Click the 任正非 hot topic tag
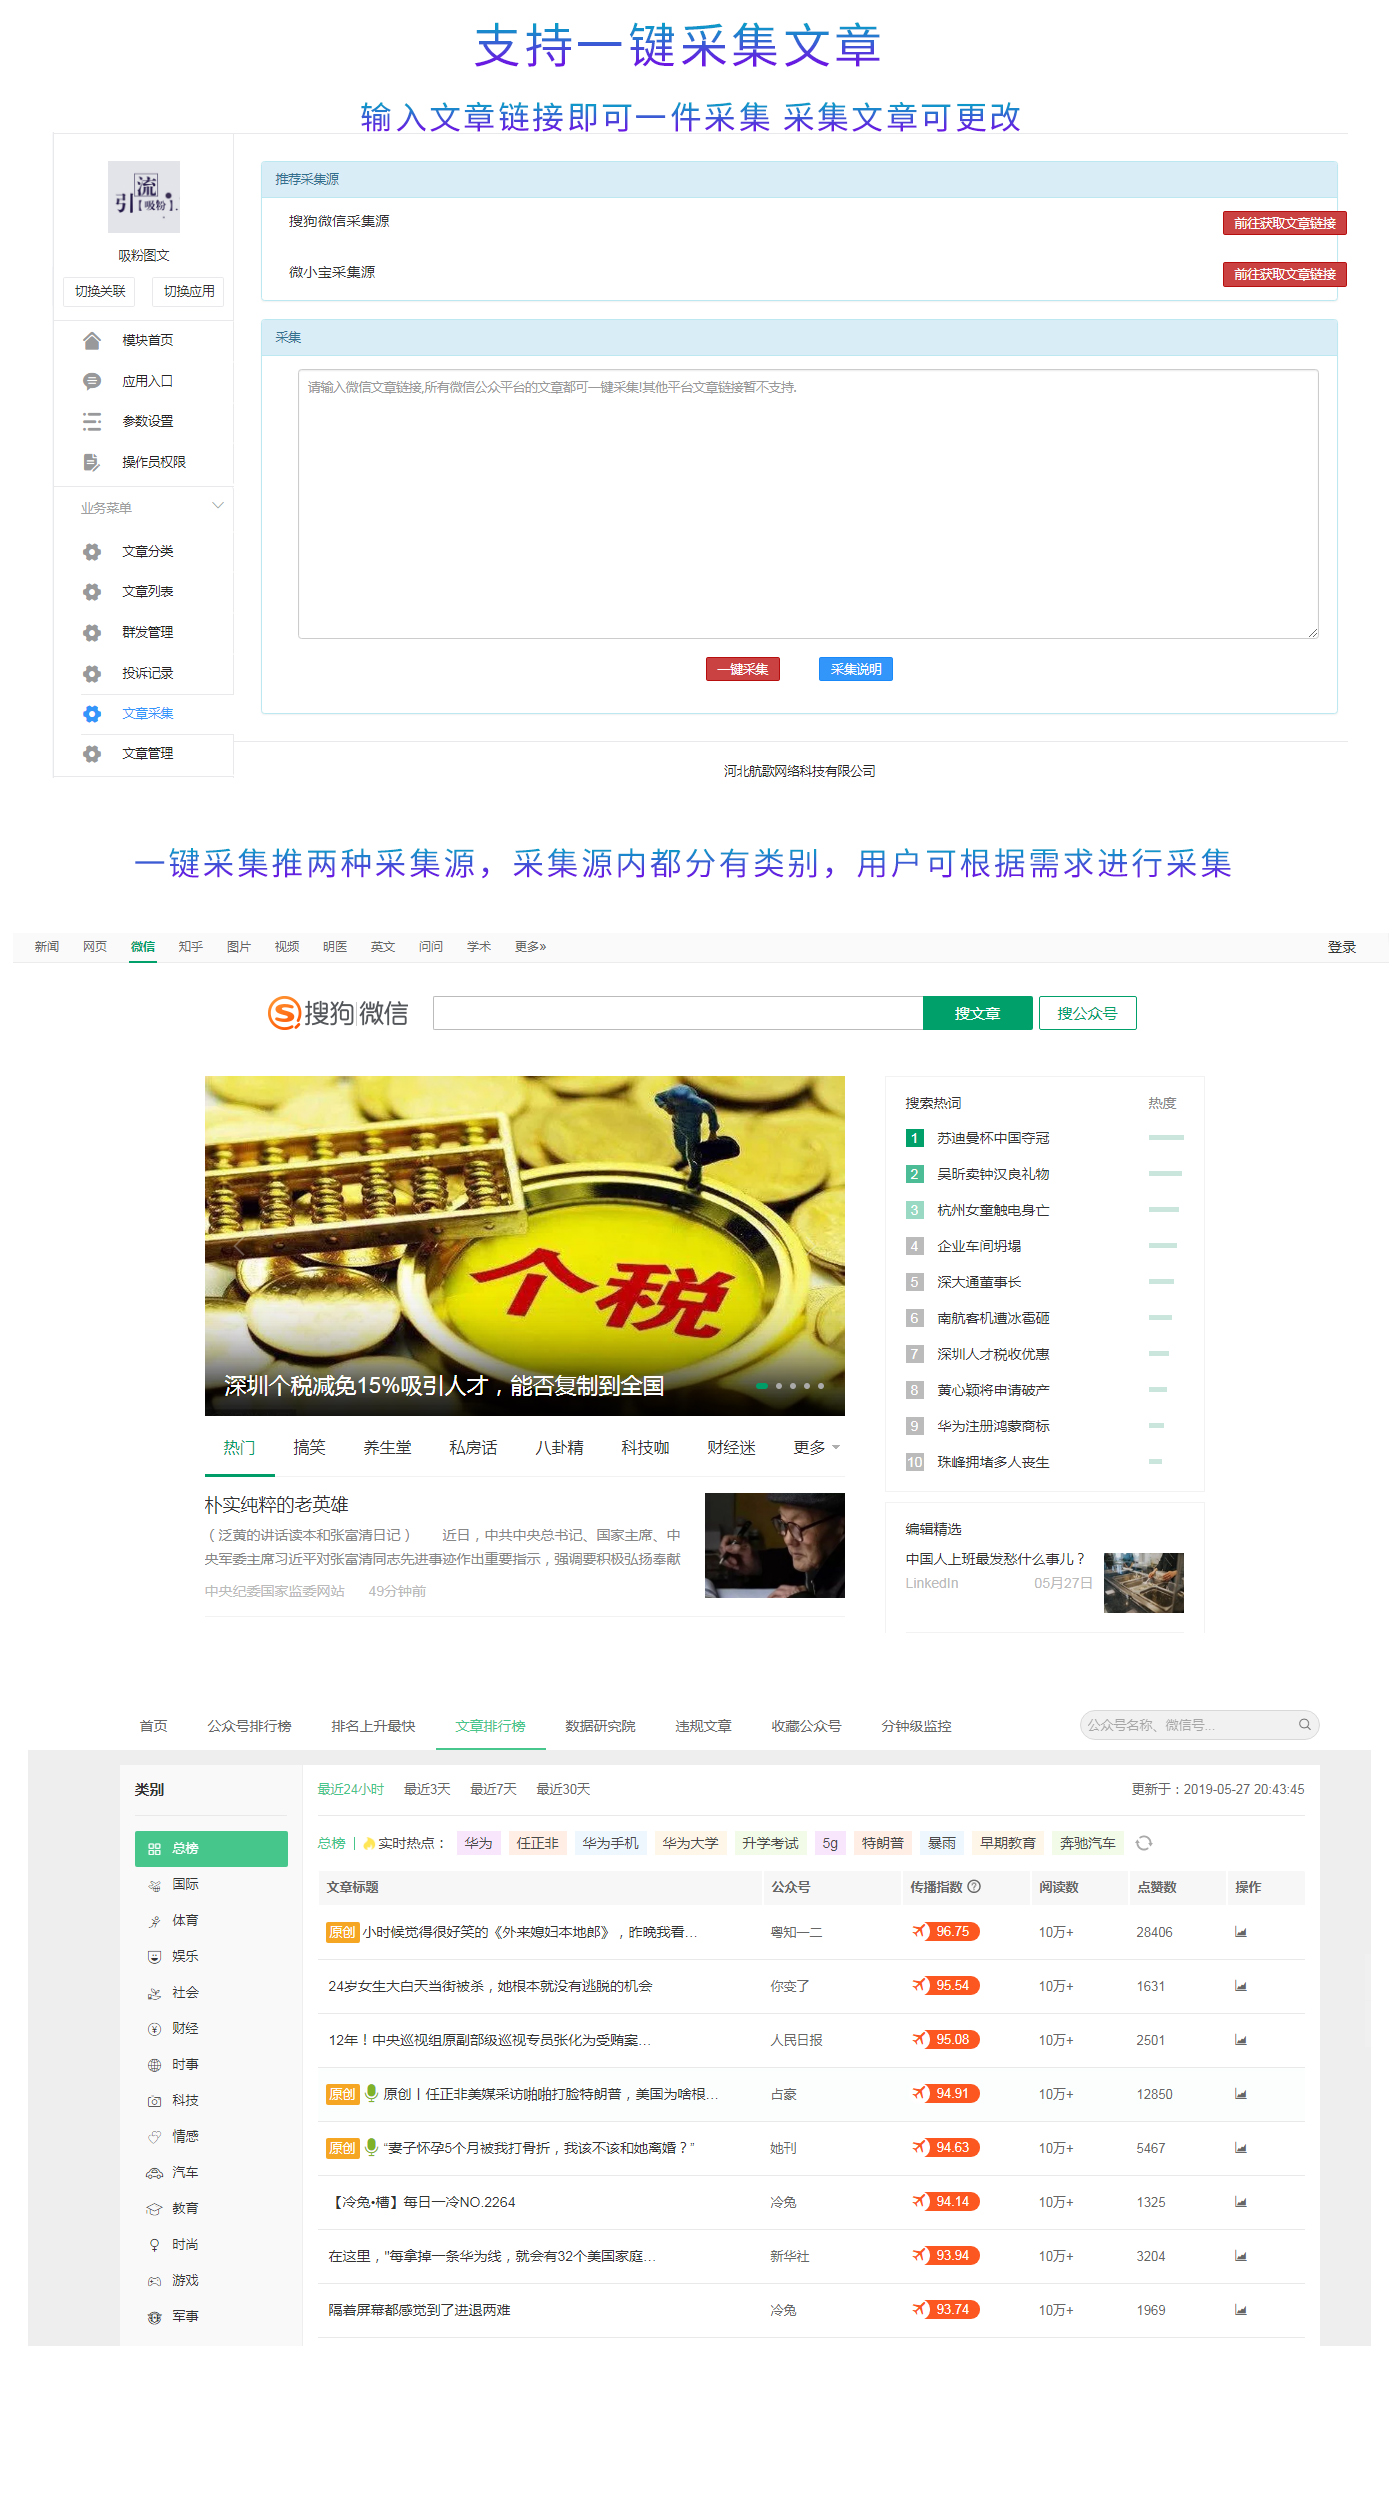 pyautogui.click(x=537, y=1843)
